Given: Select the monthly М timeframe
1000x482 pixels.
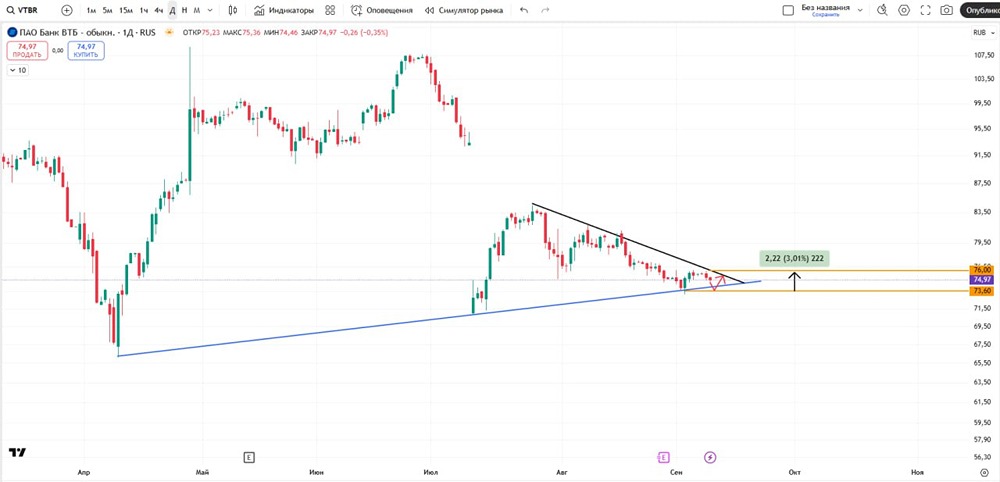Looking at the screenshot, I should pyautogui.click(x=196, y=10).
